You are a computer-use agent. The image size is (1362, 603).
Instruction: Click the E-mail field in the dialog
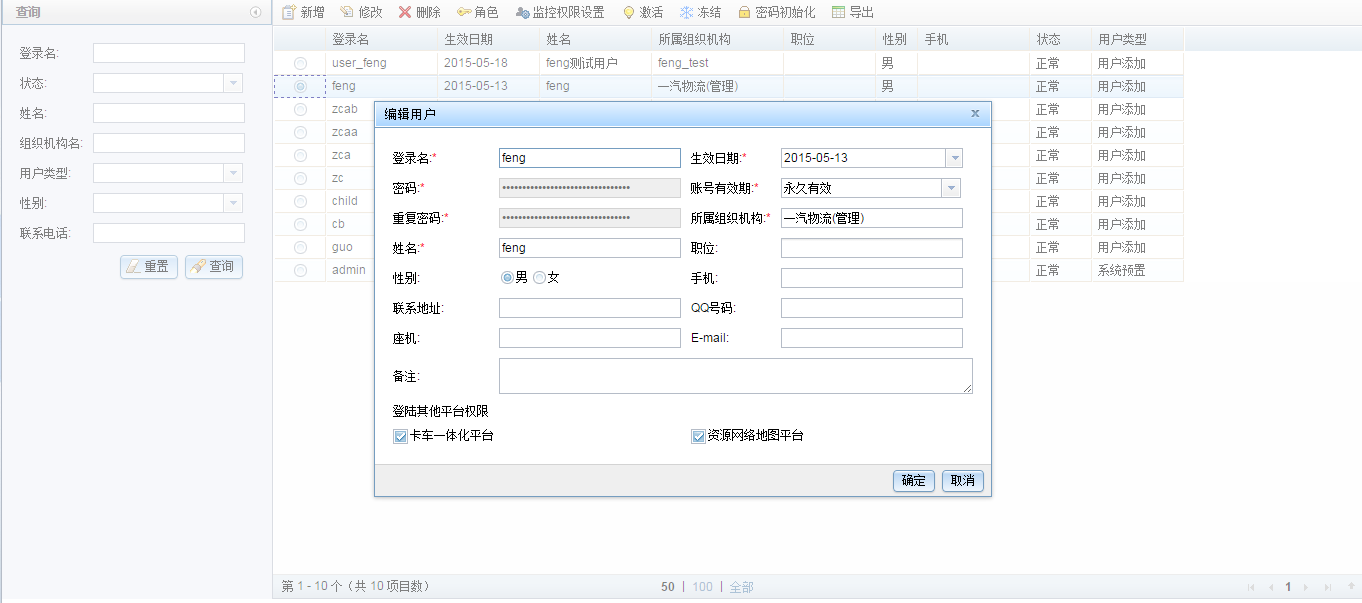coord(872,338)
